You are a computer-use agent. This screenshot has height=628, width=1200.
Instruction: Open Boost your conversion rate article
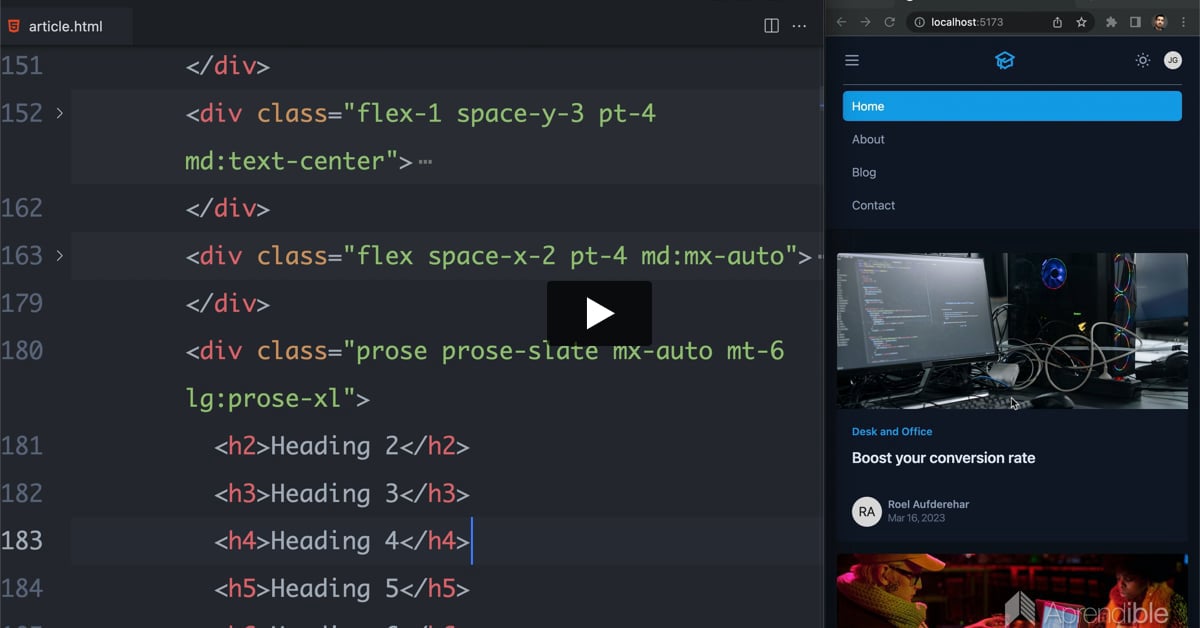click(x=943, y=458)
